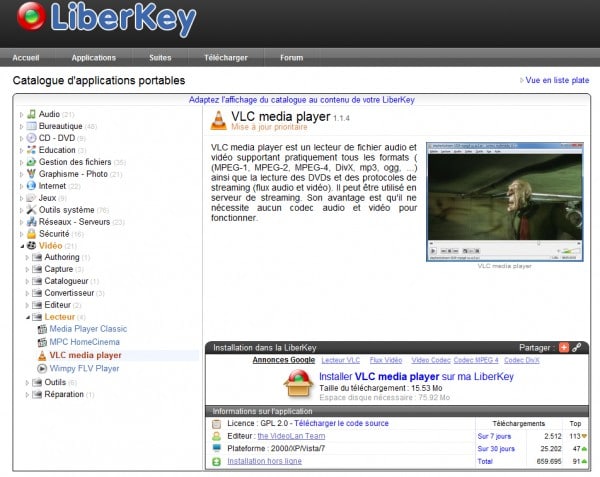Click the Sécurité padlock icon

[x=31, y=233]
